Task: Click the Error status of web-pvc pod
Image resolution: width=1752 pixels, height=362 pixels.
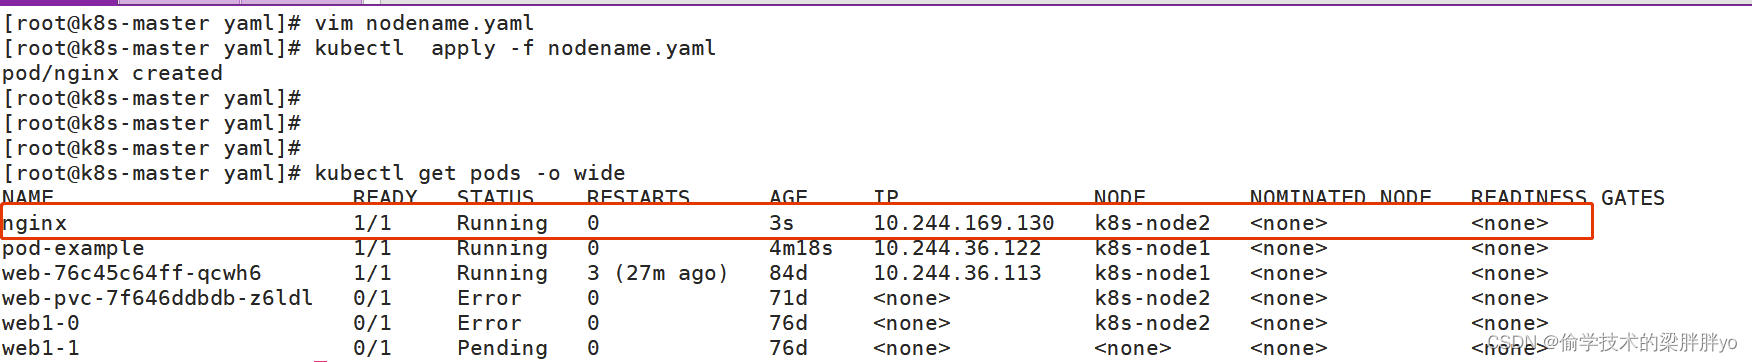Action: (x=489, y=298)
